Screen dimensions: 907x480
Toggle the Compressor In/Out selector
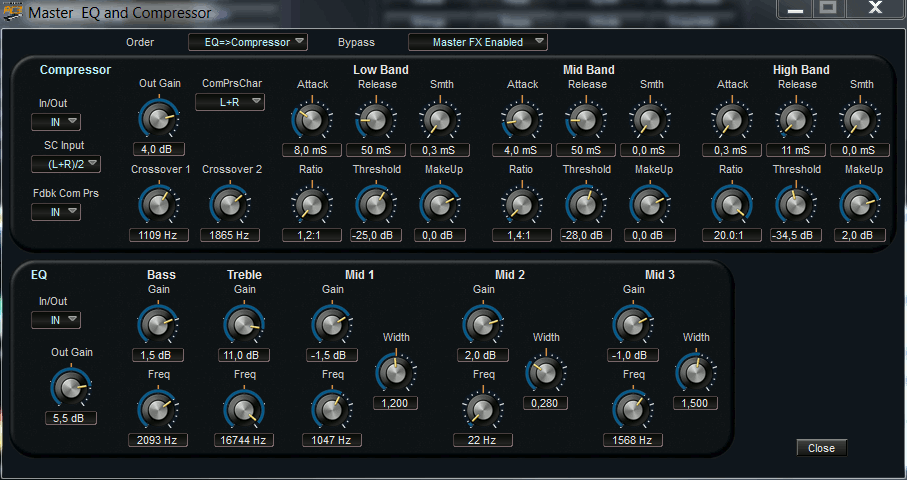pyautogui.click(x=56, y=122)
